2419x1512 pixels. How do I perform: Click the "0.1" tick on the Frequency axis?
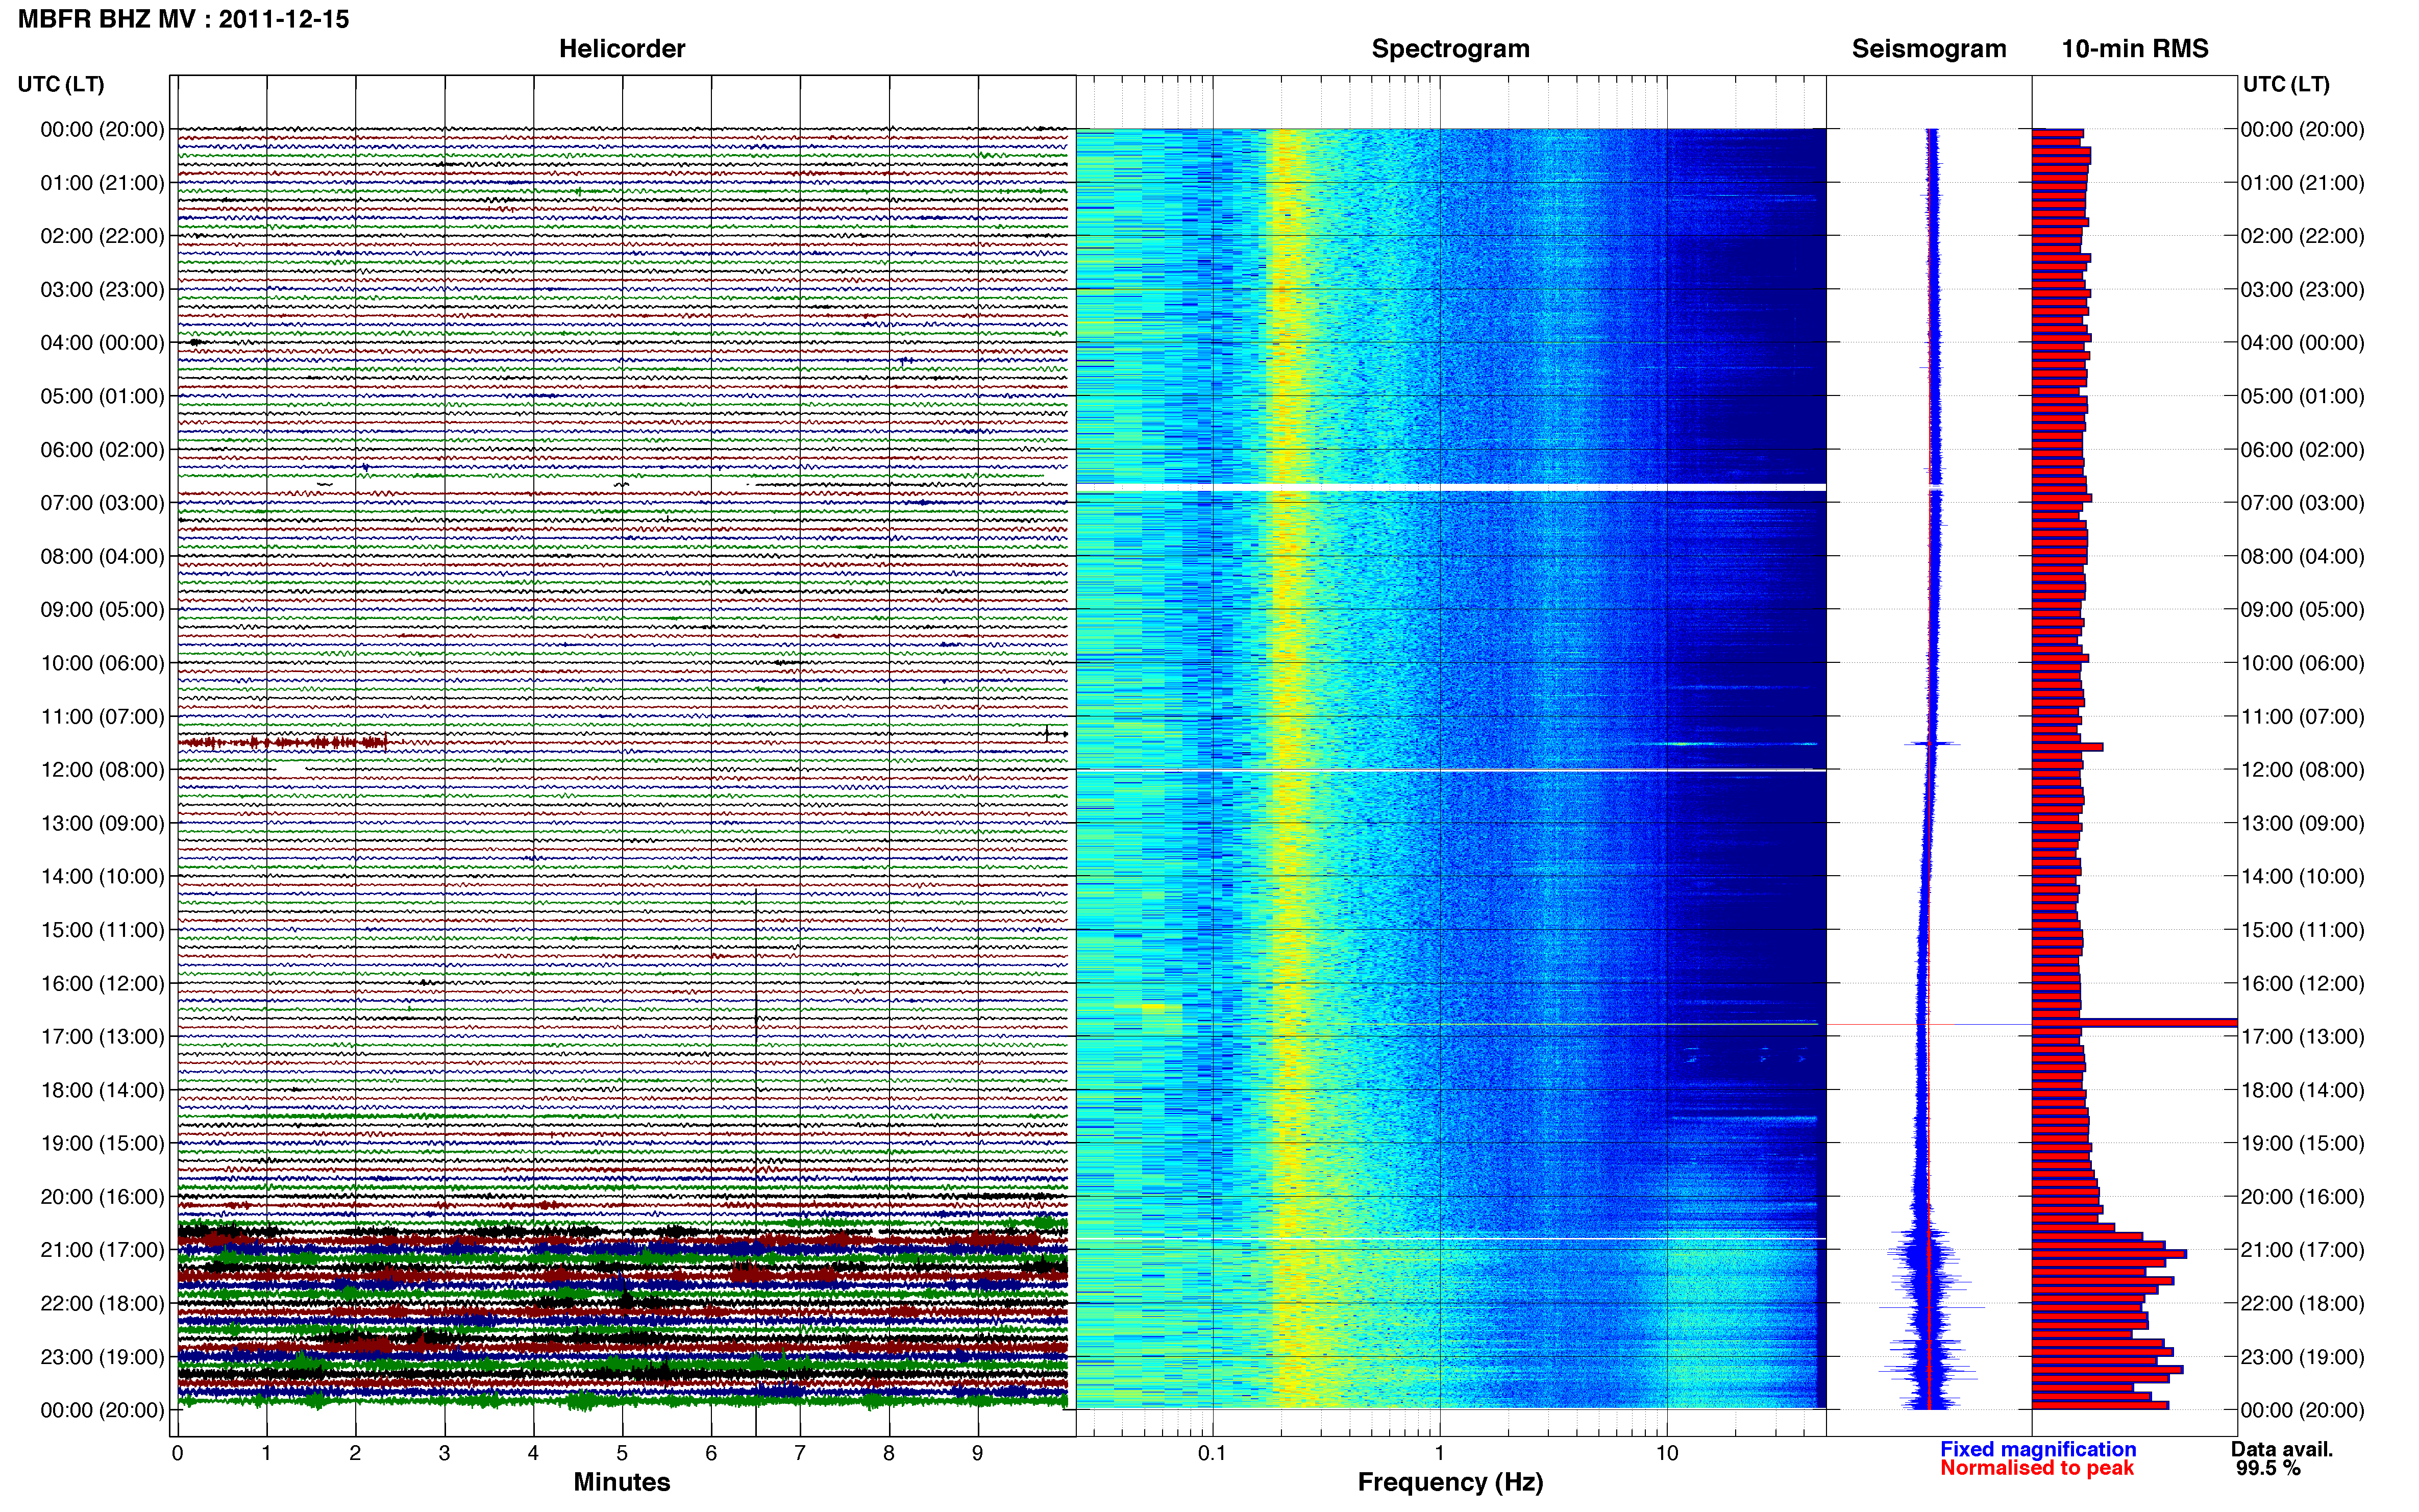pyautogui.click(x=1212, y=1453)
